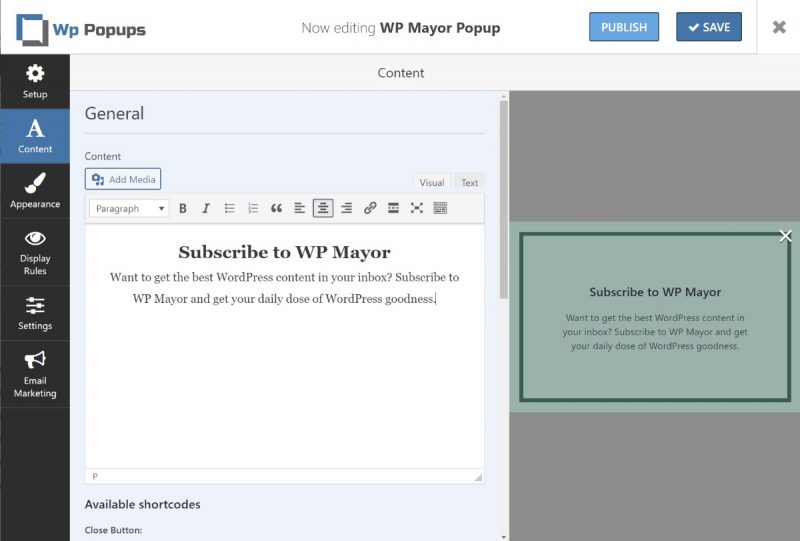Image resolution: width=800 pixels, height=541 pixels.
Task: Click the Publish button
Action: 623,27
